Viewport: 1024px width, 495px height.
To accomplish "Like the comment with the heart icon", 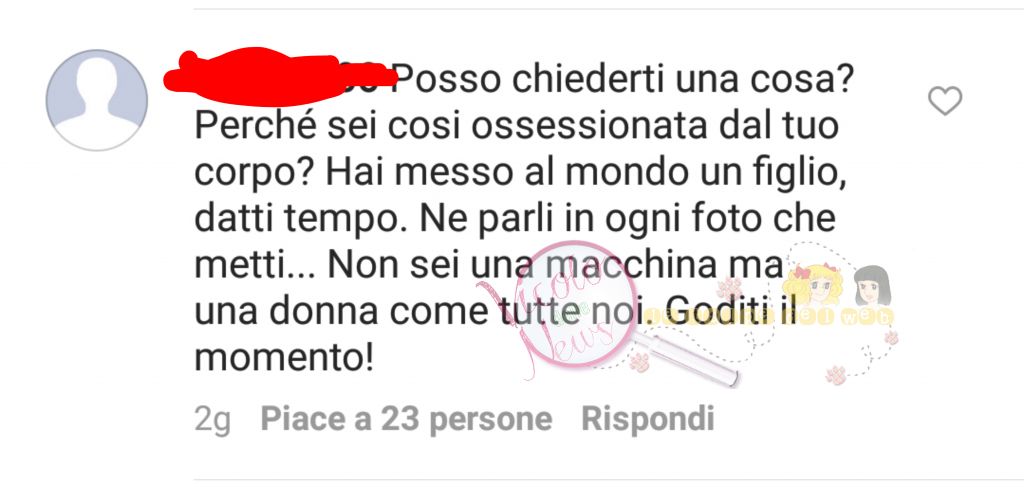I will 945,101.
